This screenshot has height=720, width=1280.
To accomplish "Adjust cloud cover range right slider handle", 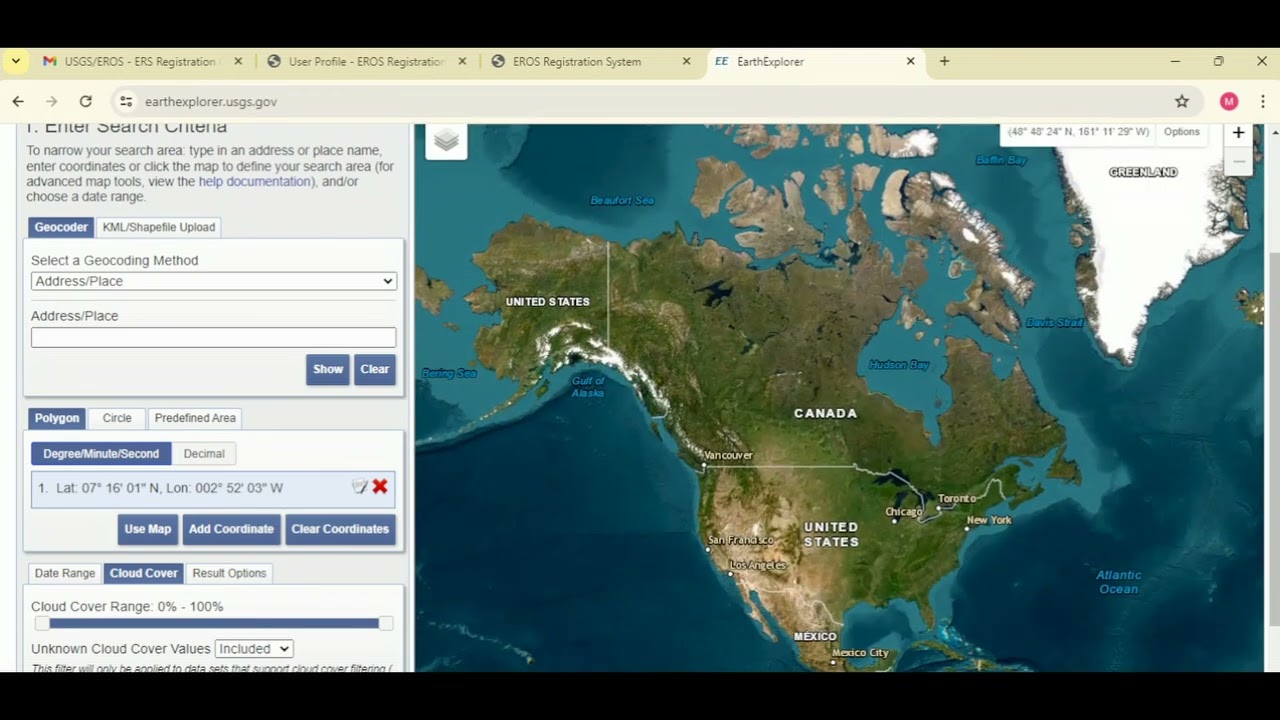I will pyautogui.click(x=385, y=624).
